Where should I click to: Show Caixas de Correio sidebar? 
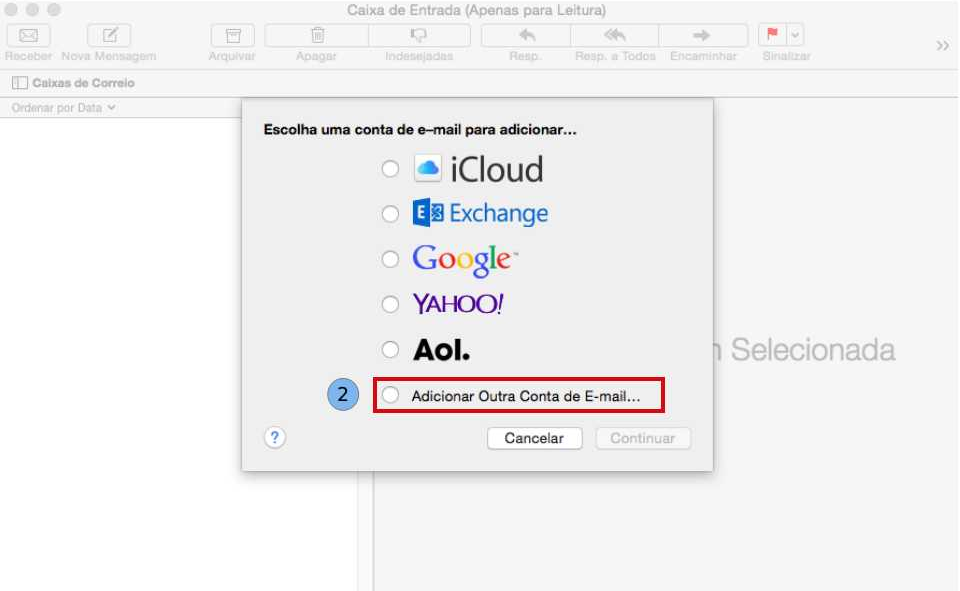pos(73,83)
